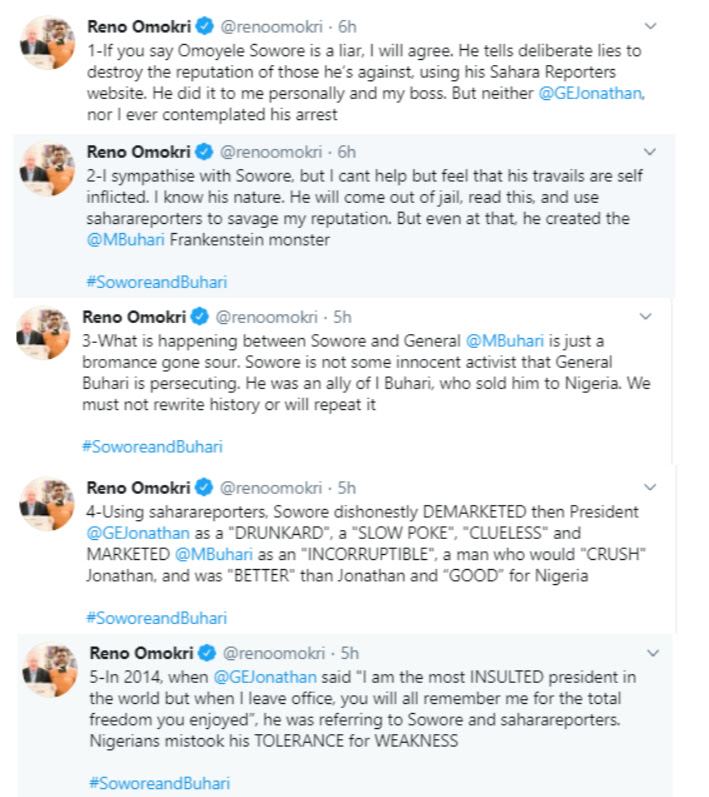
Task: Click the 6h timestamp on first tweet
Action: (346, 26)
